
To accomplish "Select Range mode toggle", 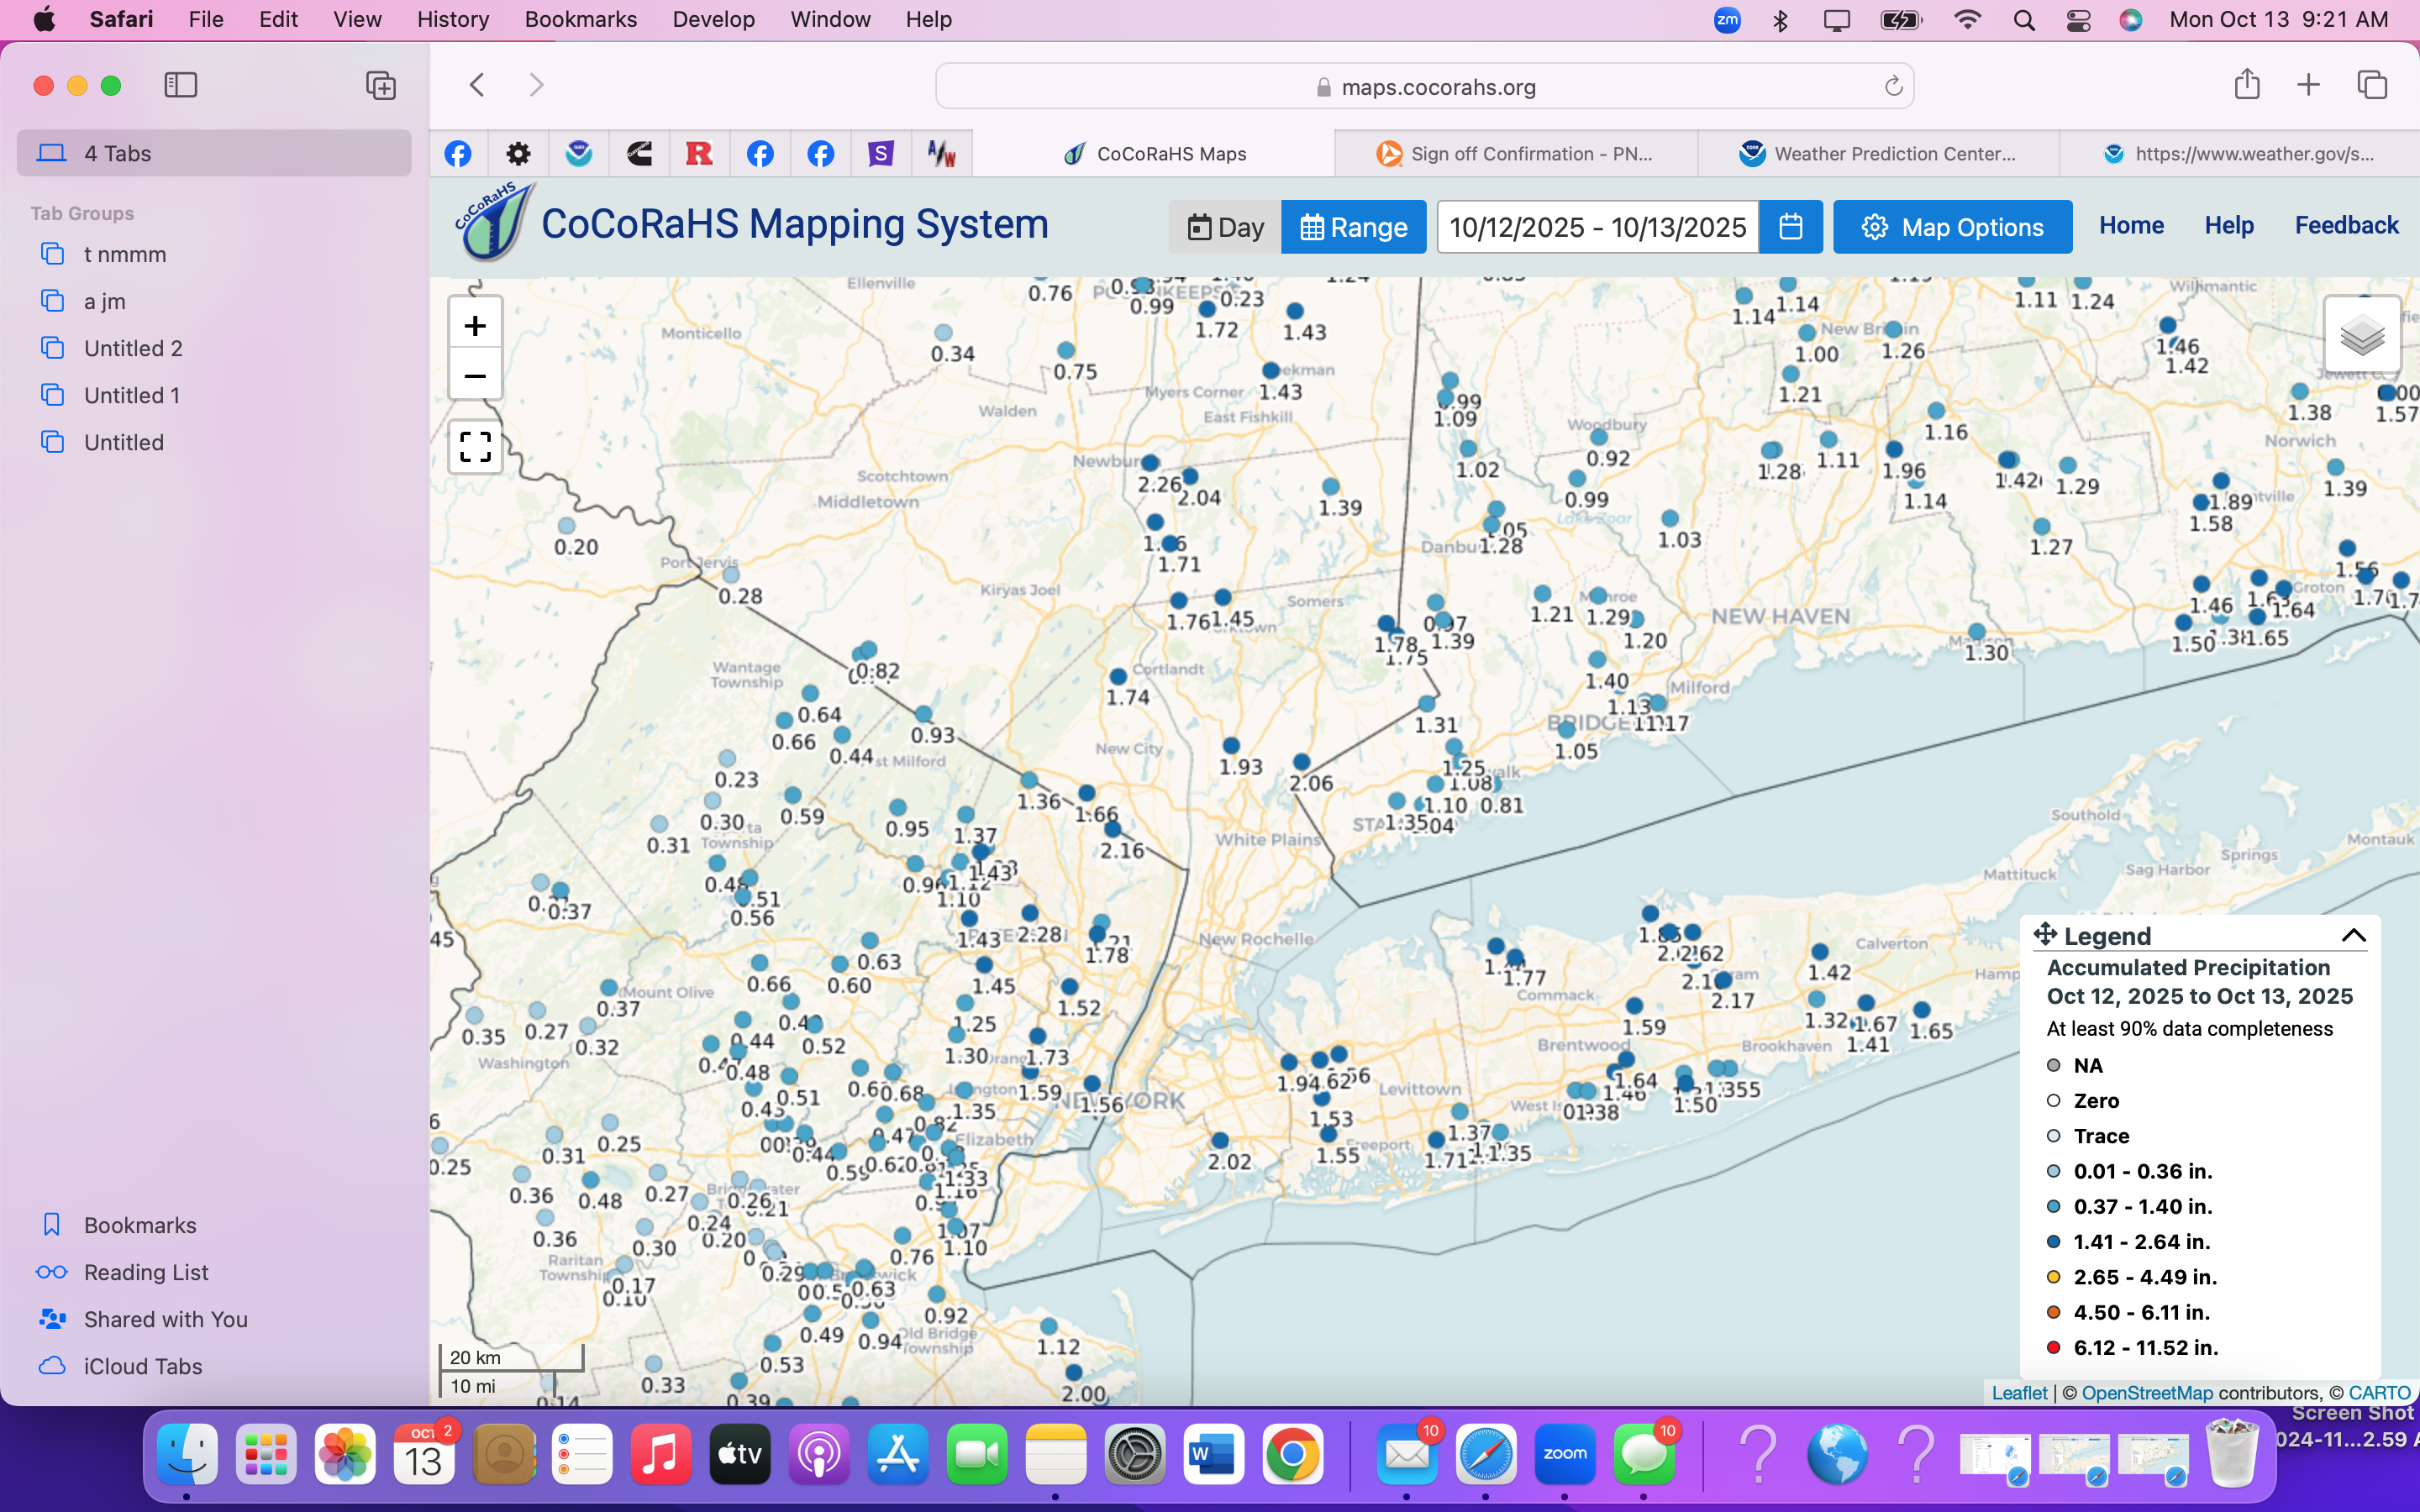I will pos(1353,227).
